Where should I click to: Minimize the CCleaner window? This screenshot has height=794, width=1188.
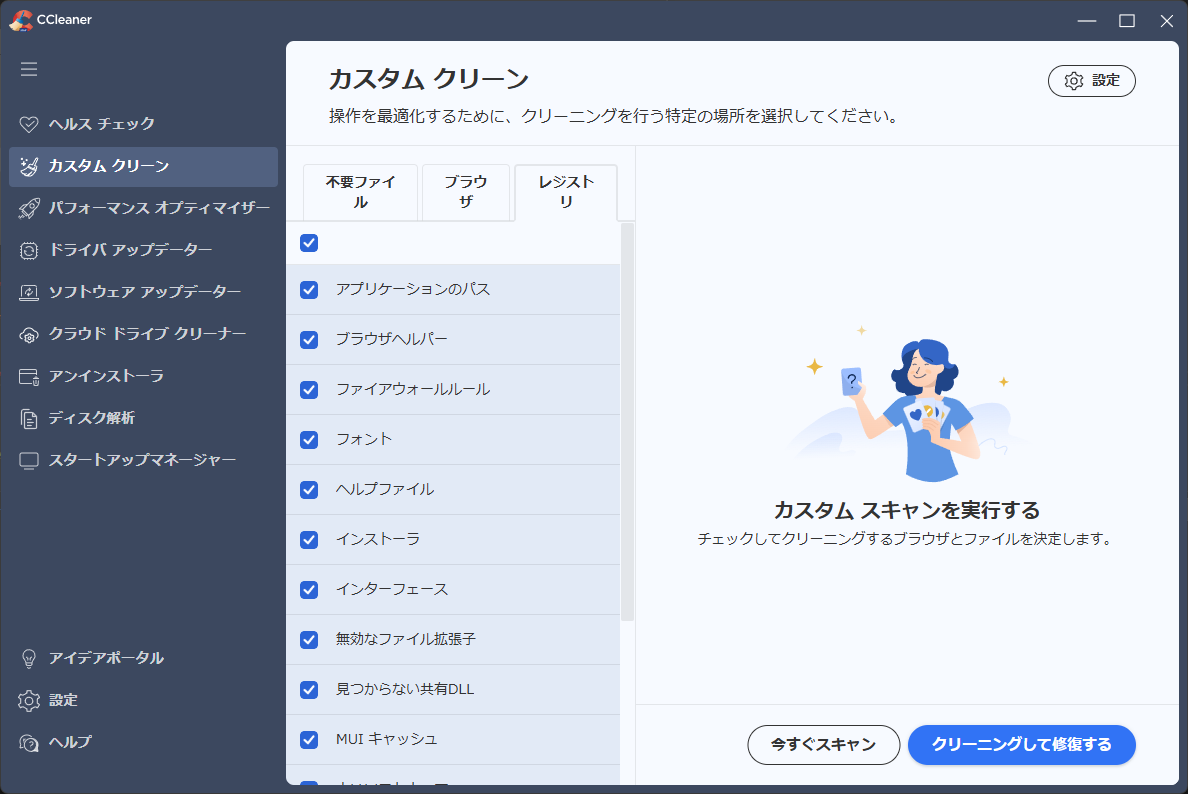(x=1087, y=20)
